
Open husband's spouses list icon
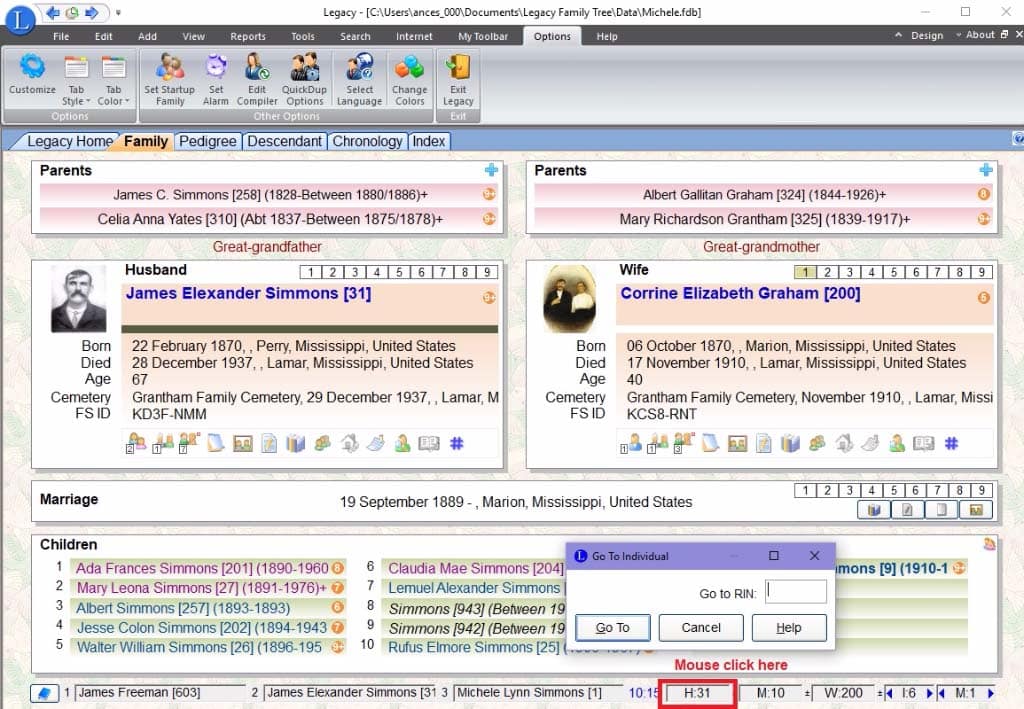pos(163,443)
